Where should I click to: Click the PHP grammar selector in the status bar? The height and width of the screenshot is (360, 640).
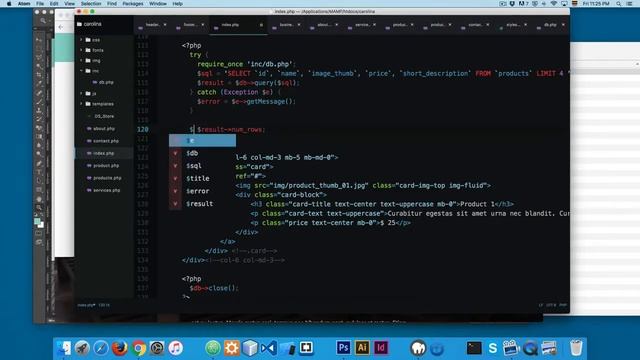pyautogui.click(x=563, y=305)
